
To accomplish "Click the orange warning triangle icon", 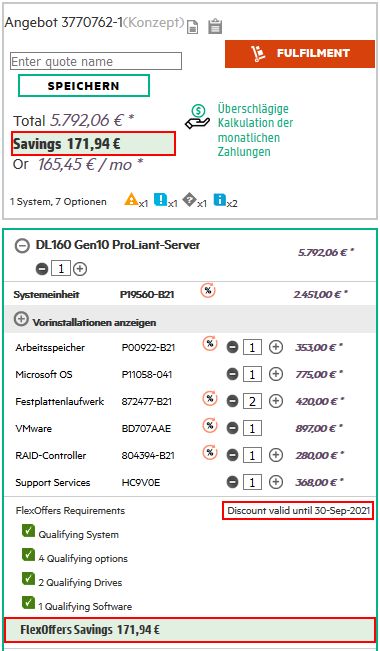I will coord(131,200).
